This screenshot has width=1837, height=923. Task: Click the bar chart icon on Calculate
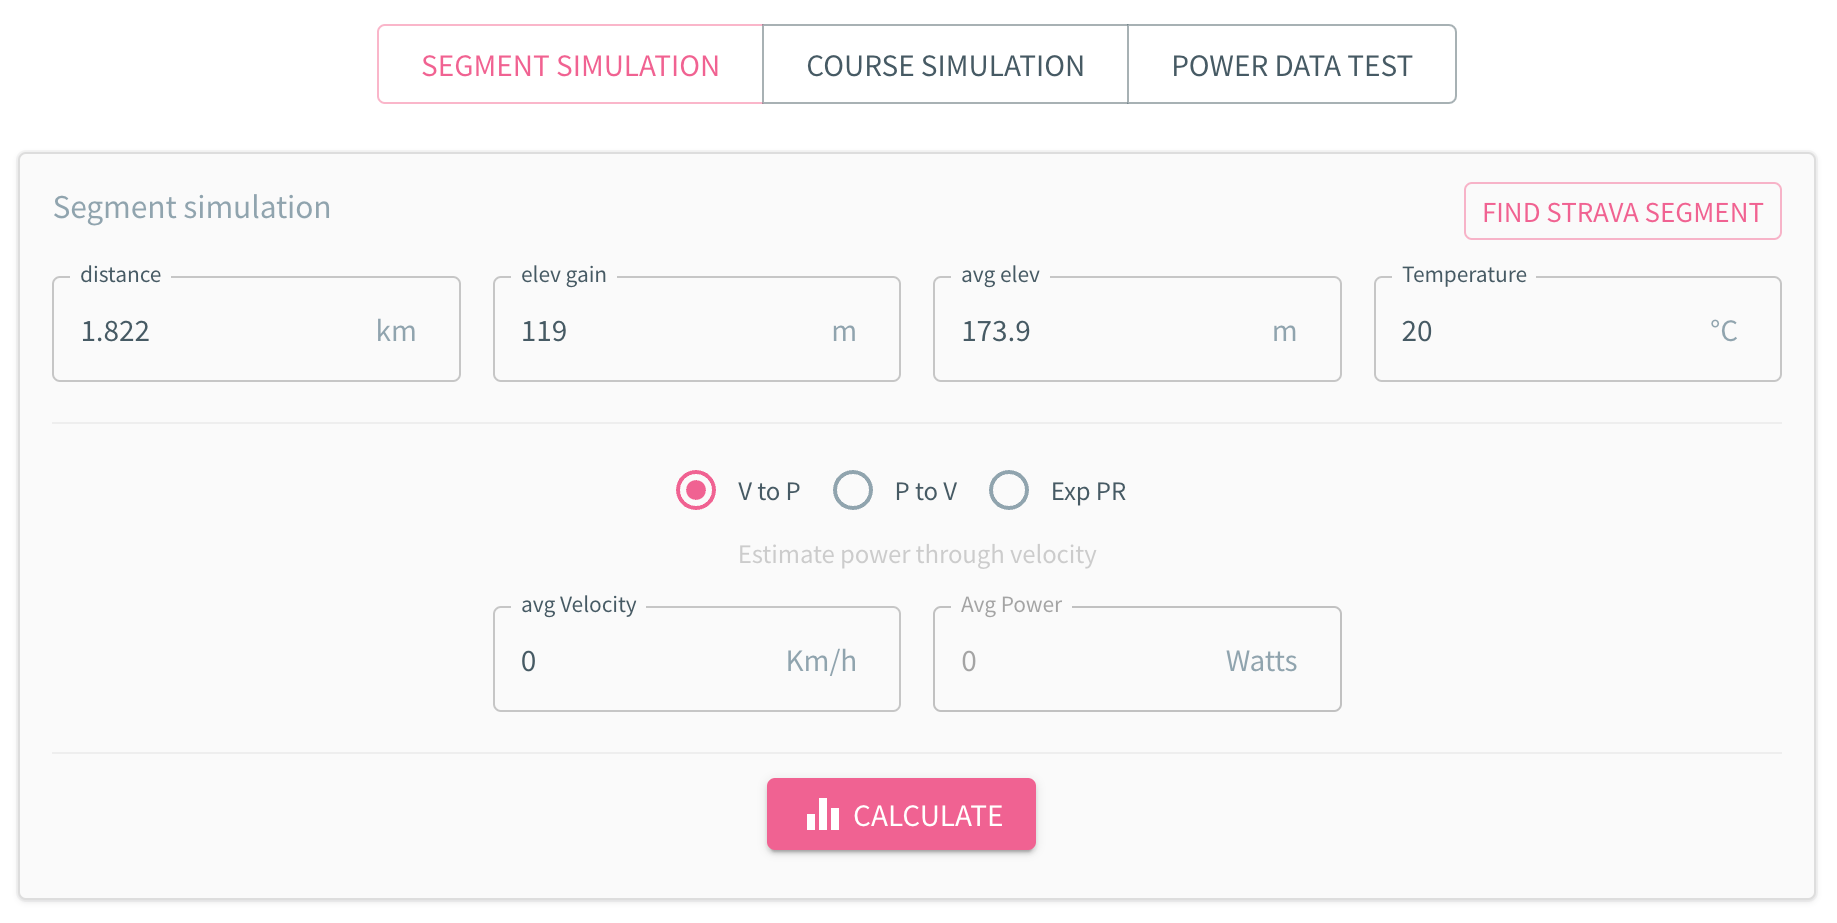tap(822, 815)
